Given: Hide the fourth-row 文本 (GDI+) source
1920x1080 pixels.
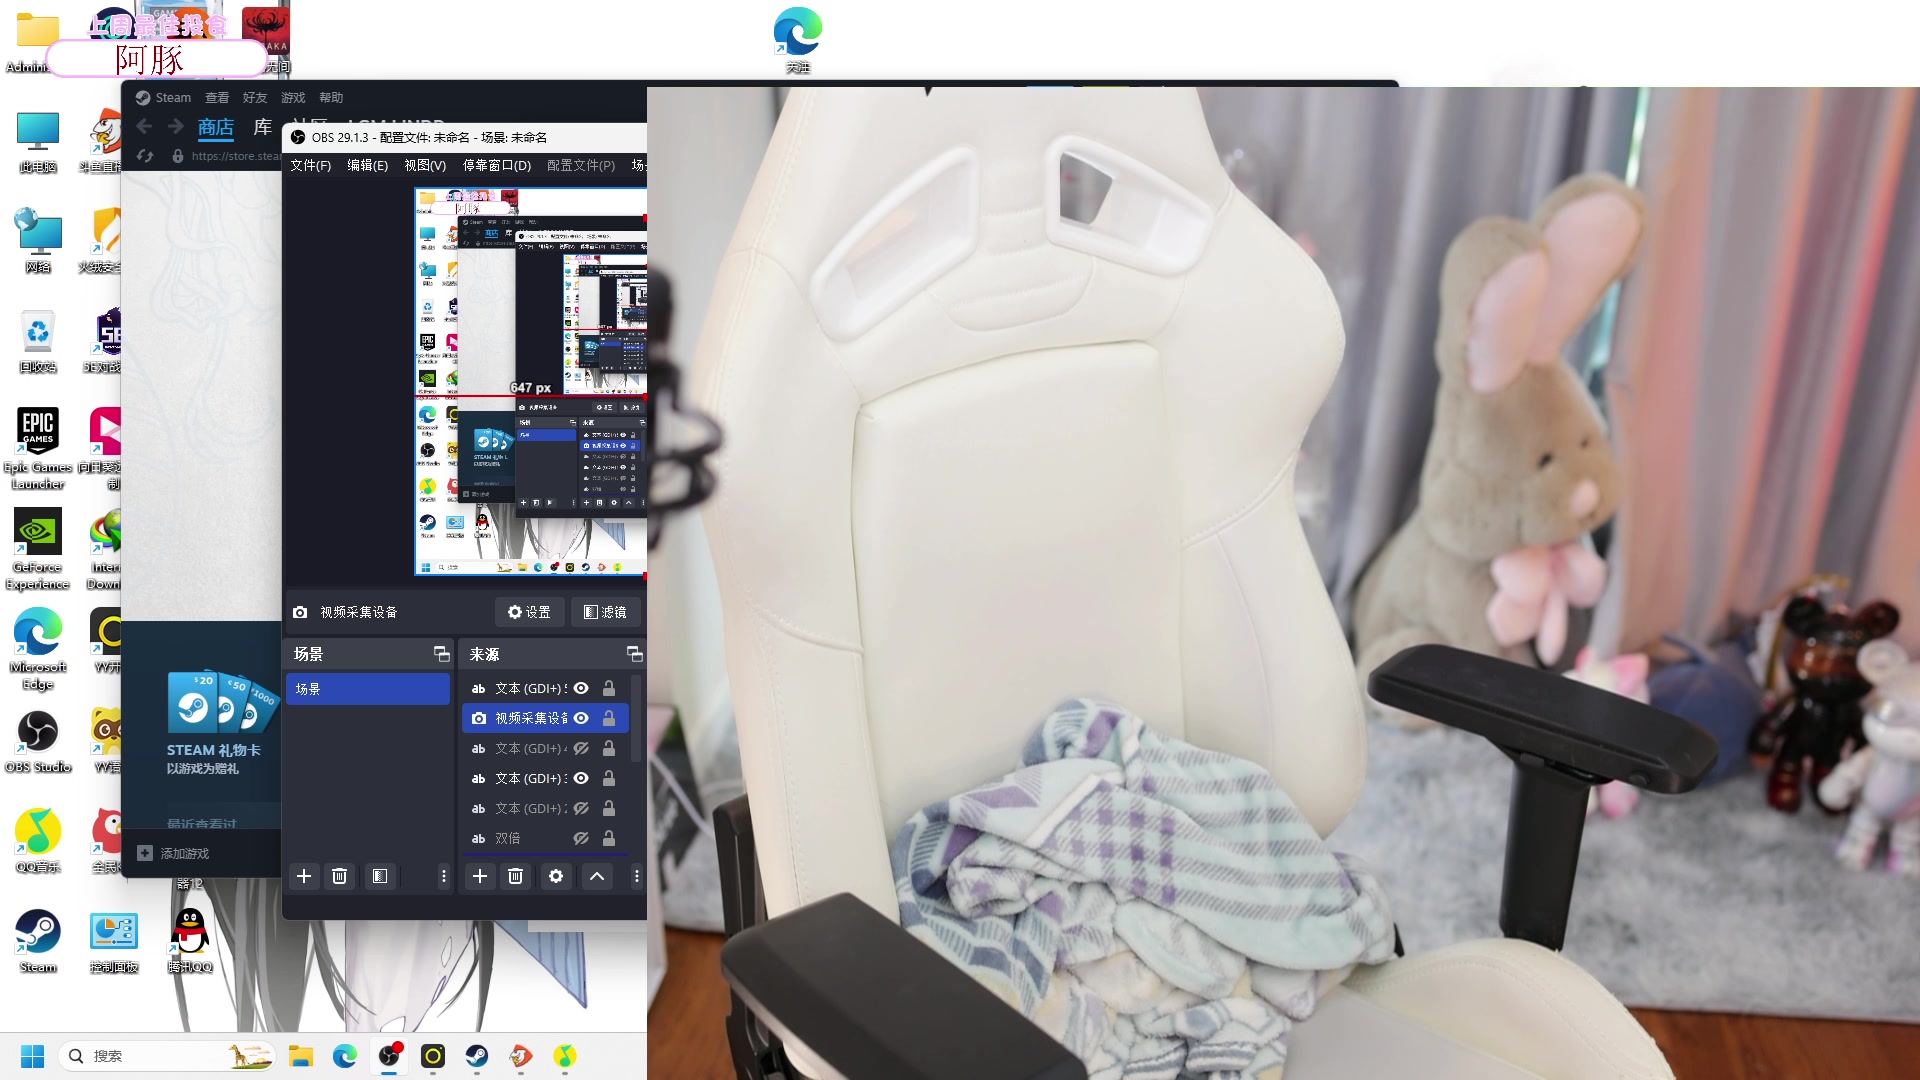Looking at the screenshot, I should pyautogui.click(x=581, y=778).
